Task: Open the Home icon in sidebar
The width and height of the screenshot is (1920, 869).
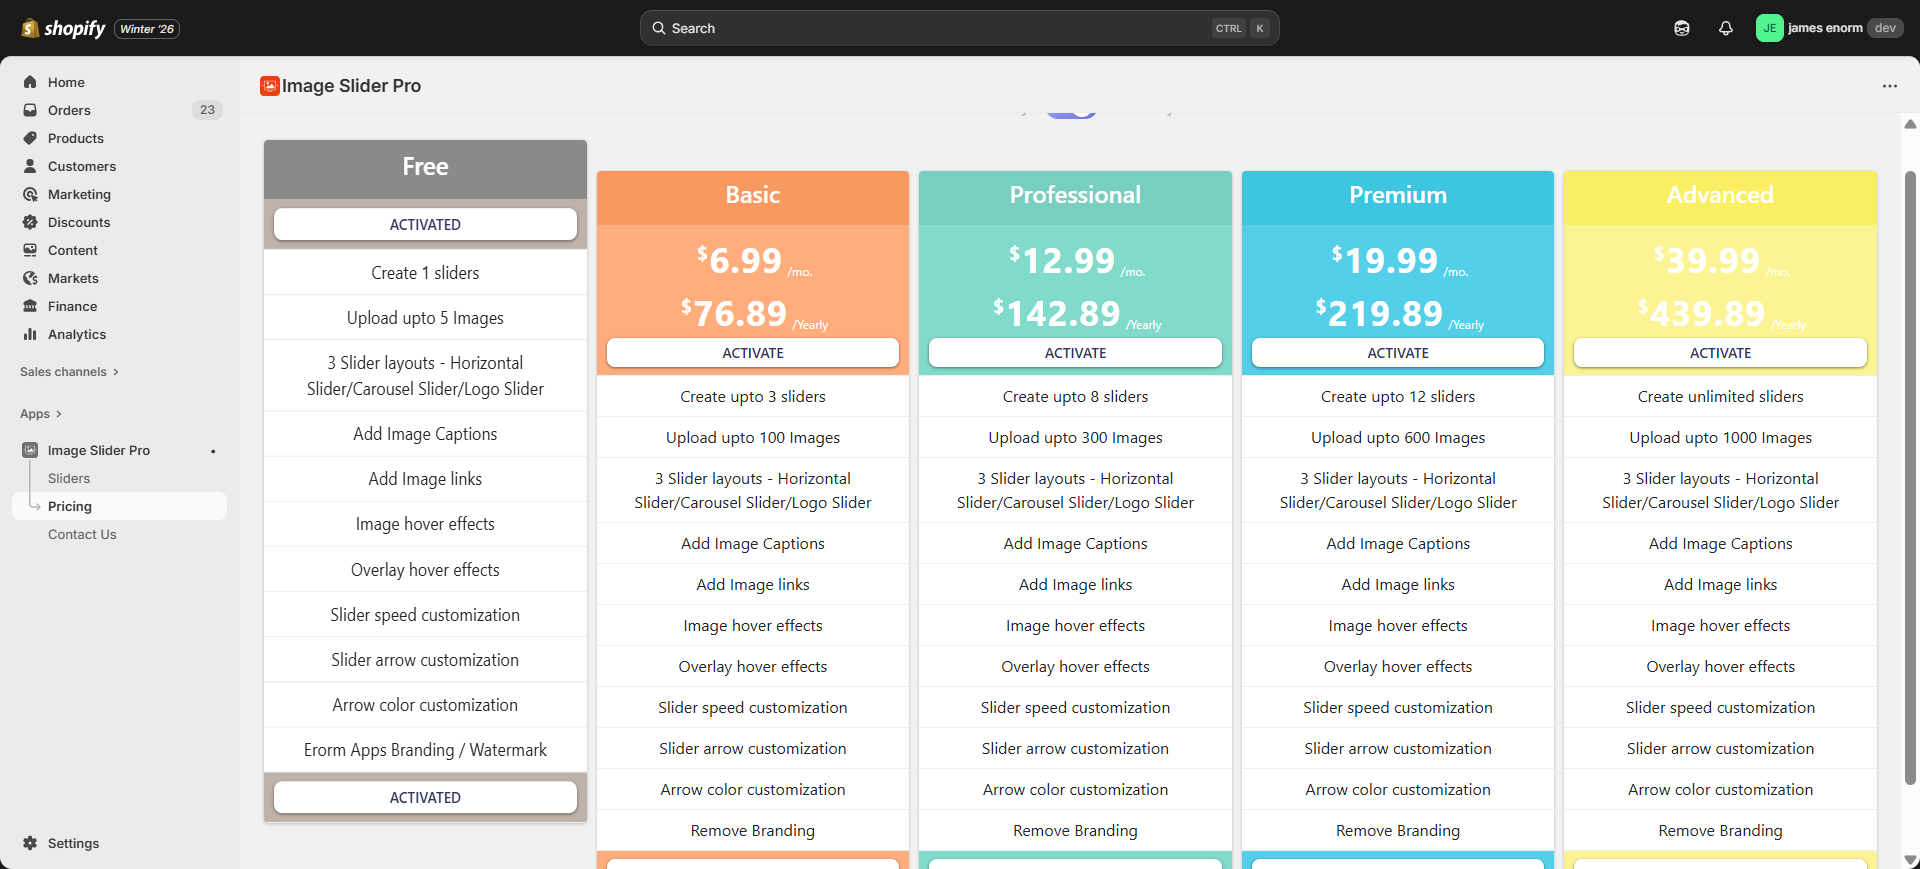Action: (x=30, y=82)
